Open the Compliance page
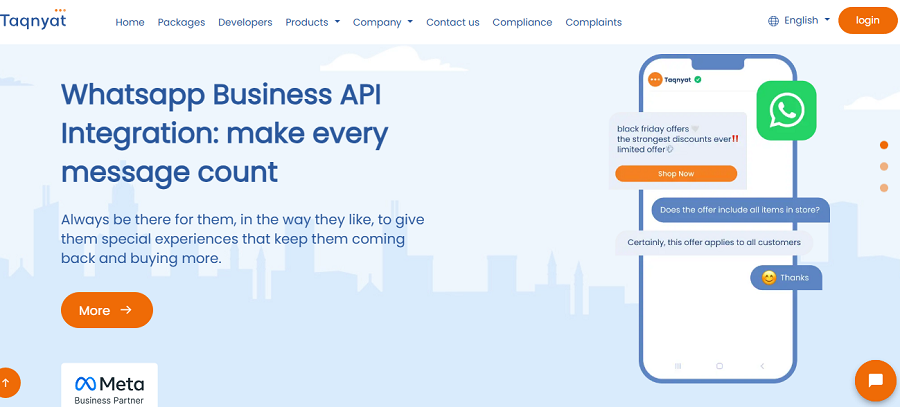Image resolution: width=900 pixels, height=407 pixels. (522, 22)
